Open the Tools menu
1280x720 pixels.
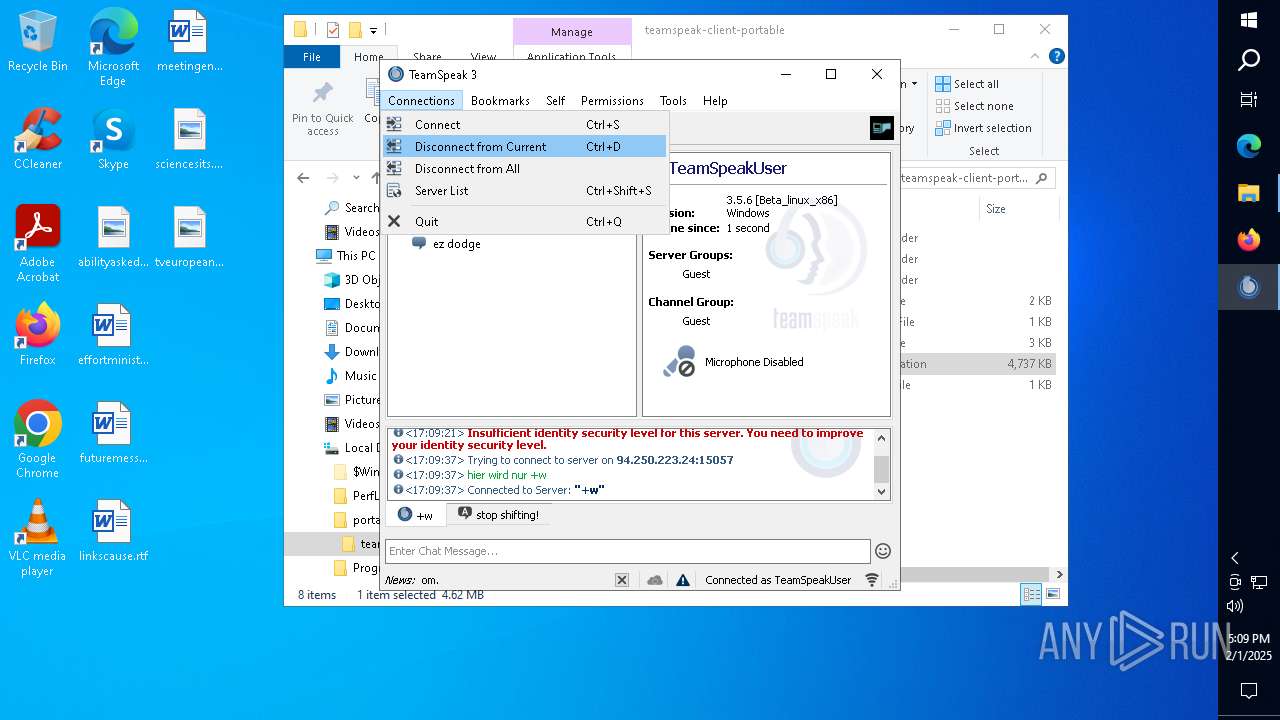(673, 101)
